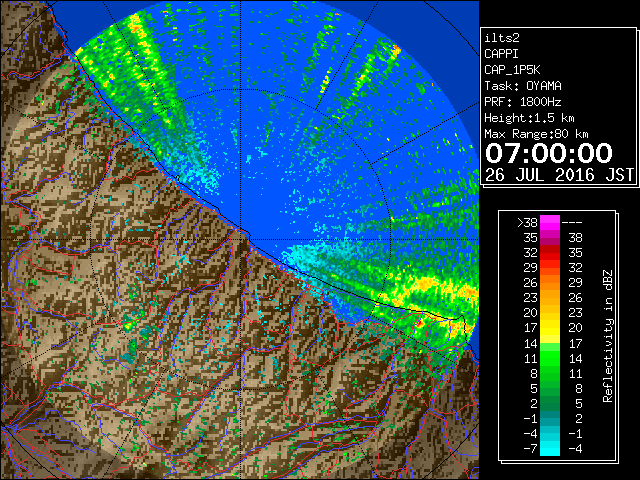Click the cyan -7 dBZ legend swatch

tap(550, 448)
